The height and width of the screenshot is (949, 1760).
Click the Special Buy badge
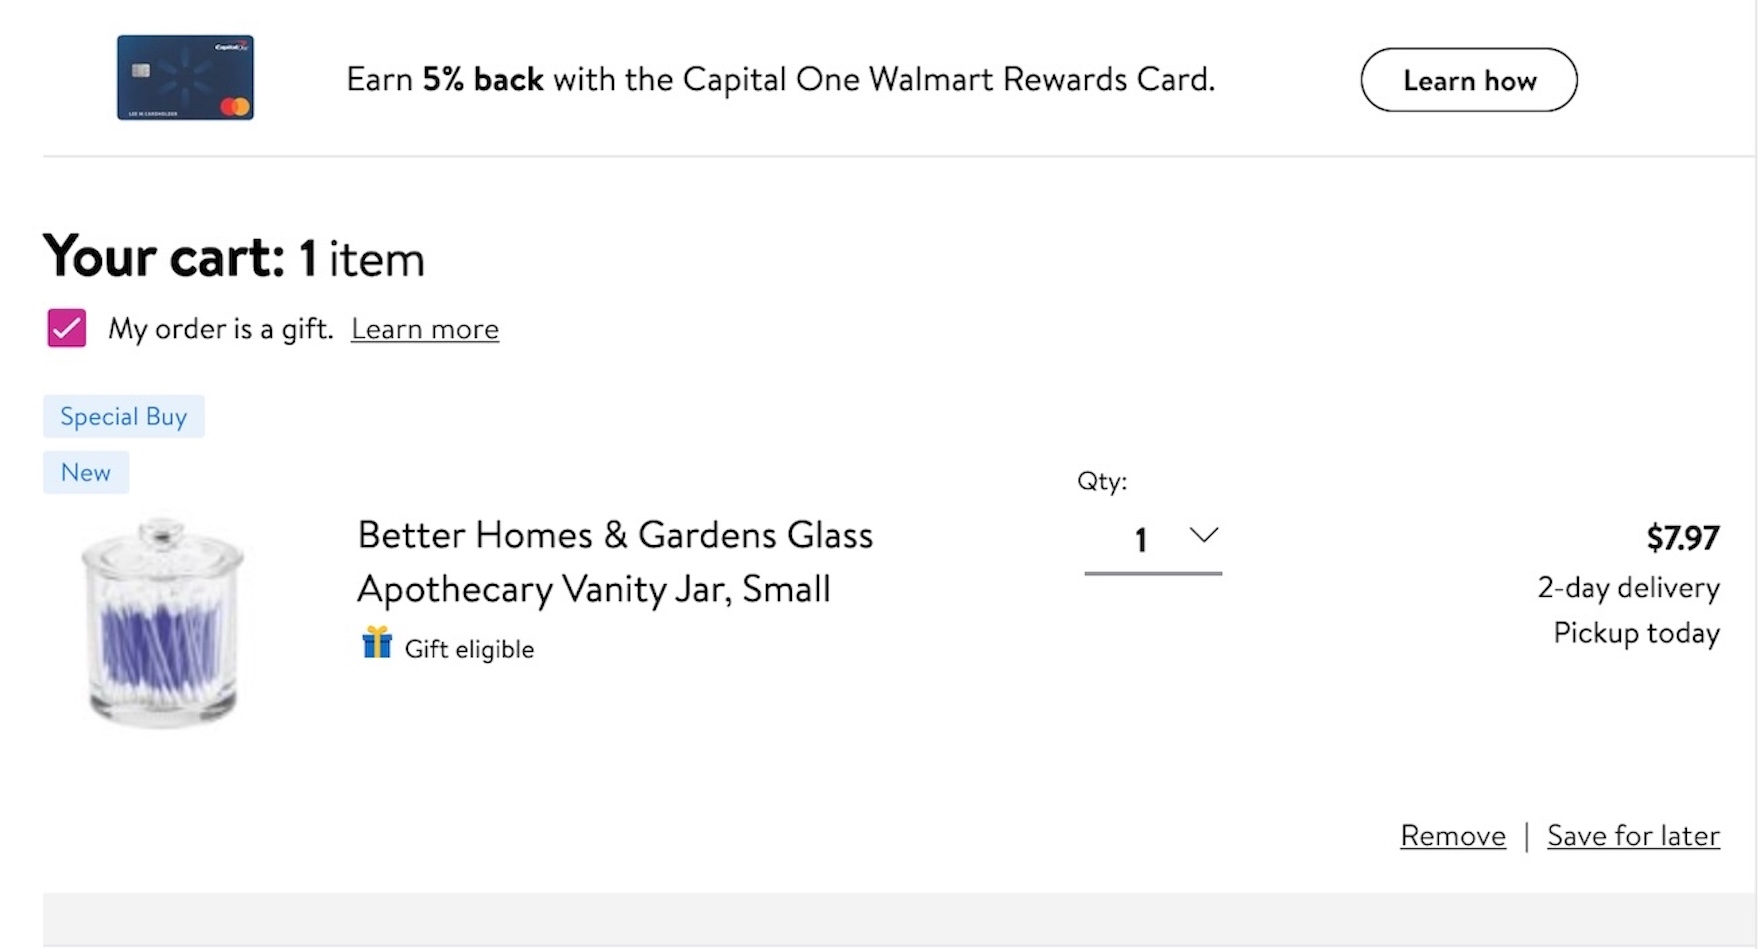(x=123, y=416)
